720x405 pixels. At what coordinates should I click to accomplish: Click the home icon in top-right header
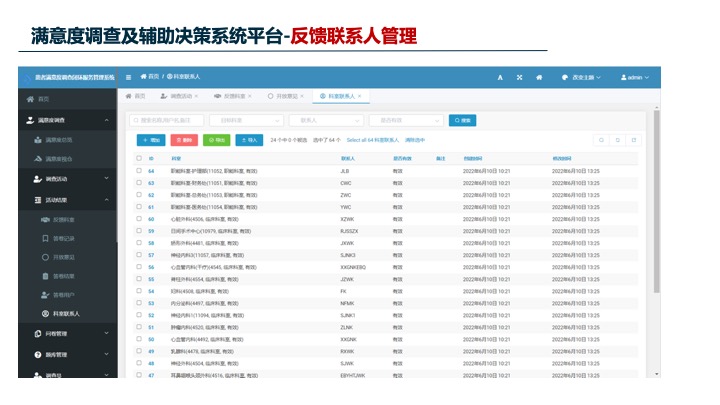tap(539, 77)
